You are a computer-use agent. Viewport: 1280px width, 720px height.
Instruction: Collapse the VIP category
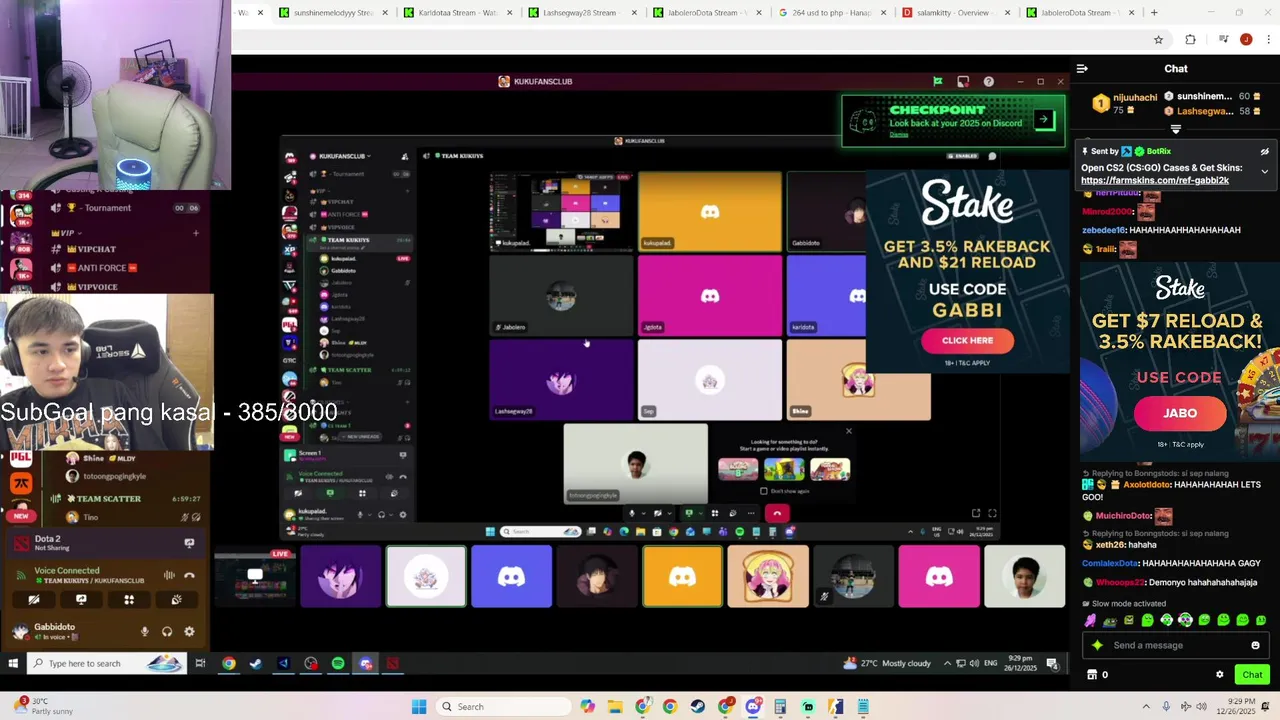pyautogui.click(x=66, y=232)
